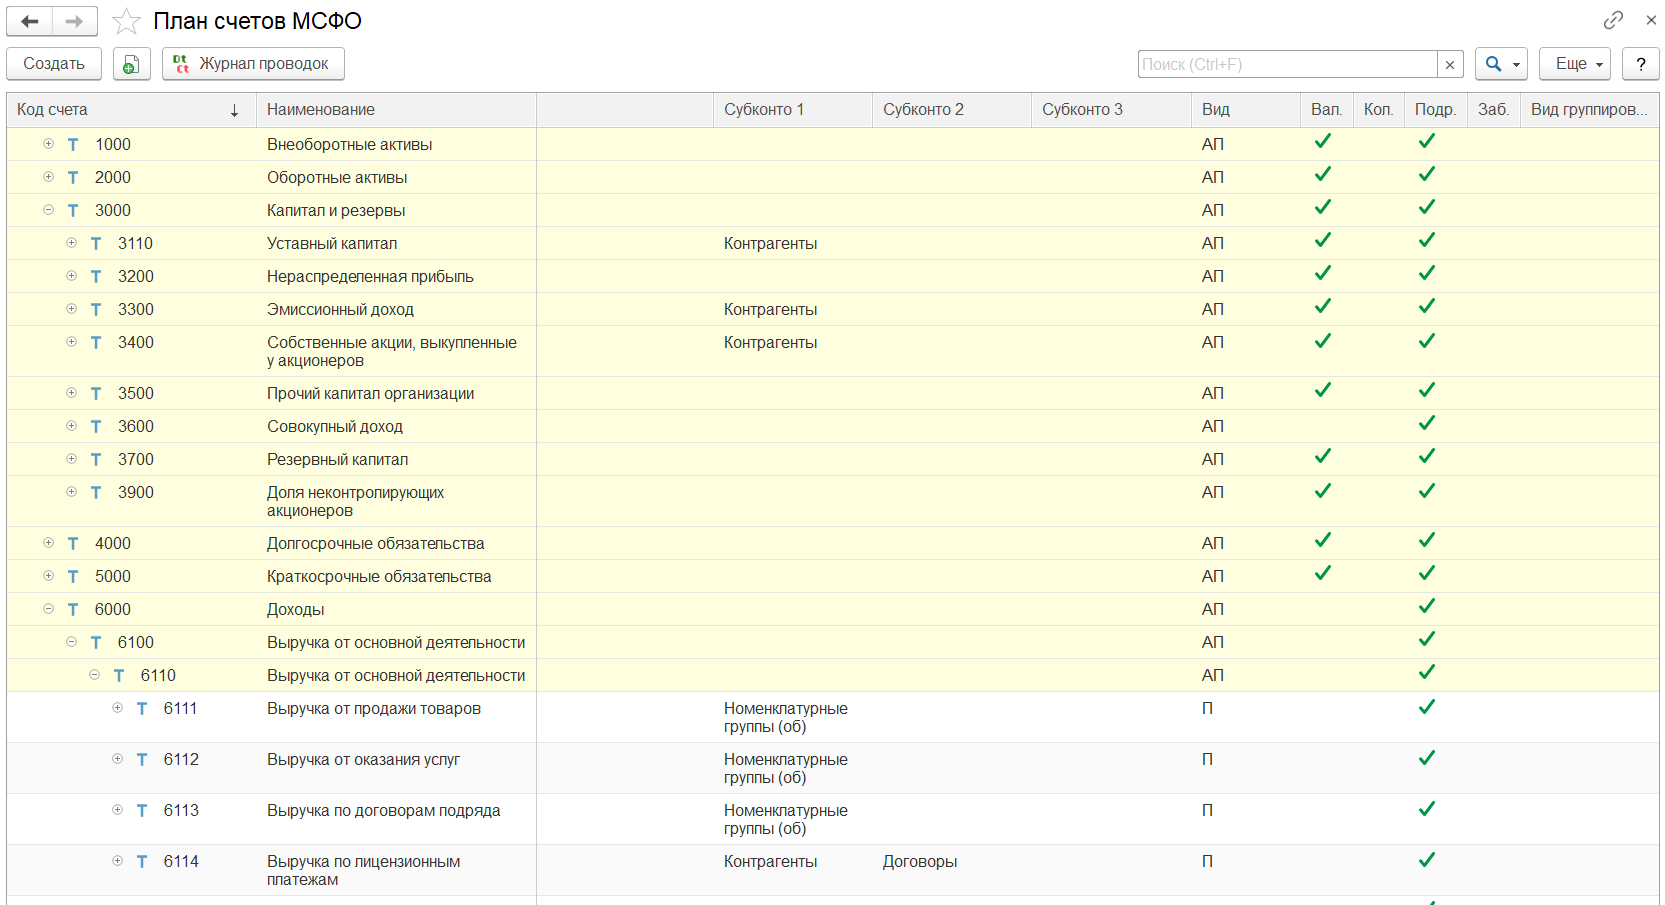Clear search field with the X button
Image resolution: width=1665 pixels, height=905 pixels.
1450,64
